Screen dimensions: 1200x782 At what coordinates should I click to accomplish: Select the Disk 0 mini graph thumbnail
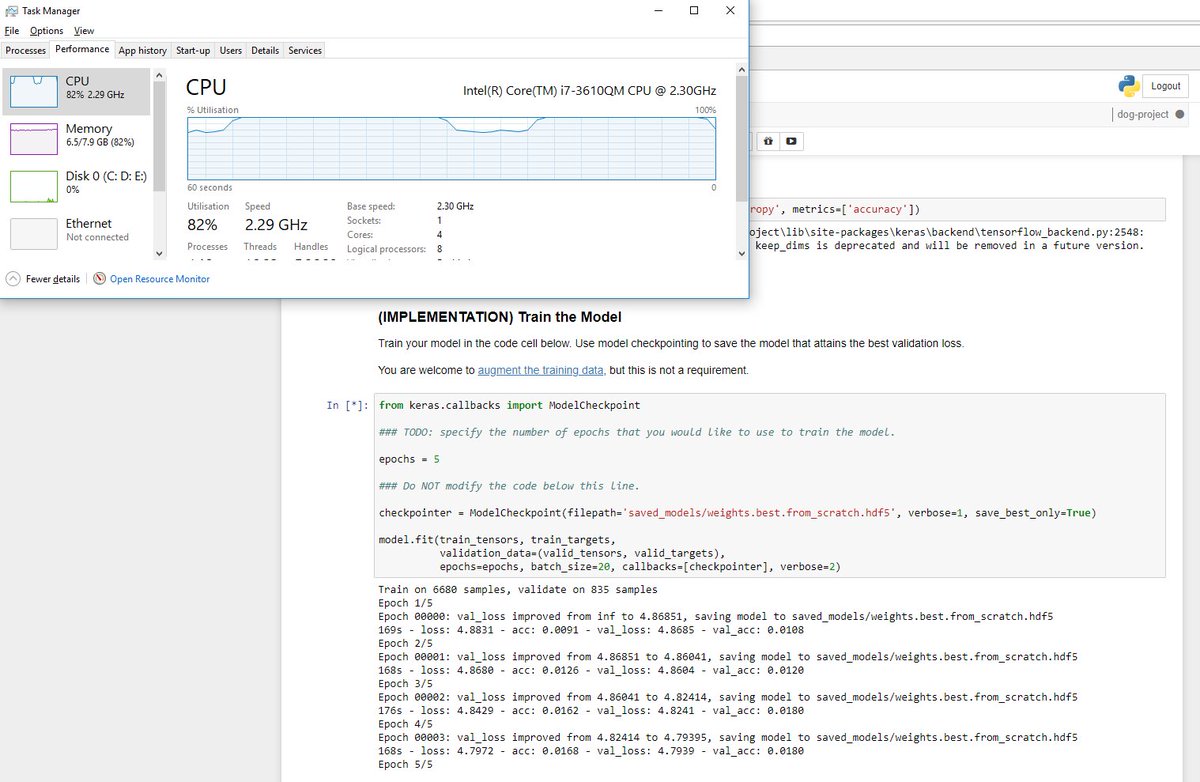pyautogui.click(x=34, y=186)
